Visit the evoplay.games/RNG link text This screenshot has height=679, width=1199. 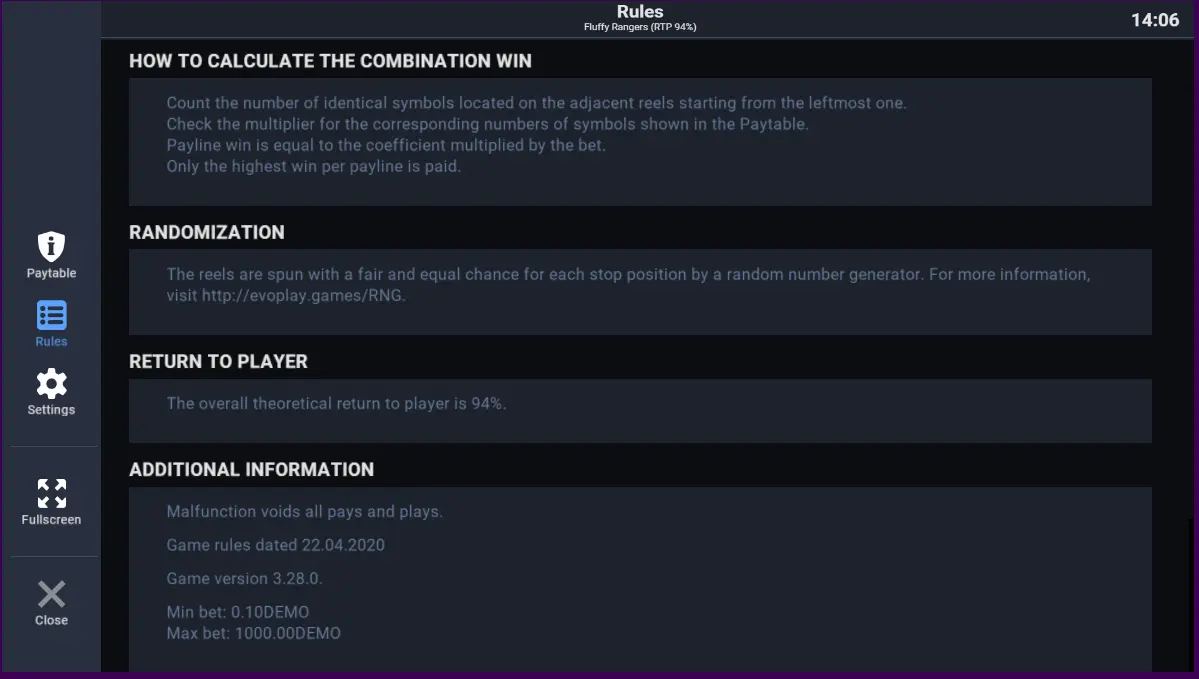(303, 295)
